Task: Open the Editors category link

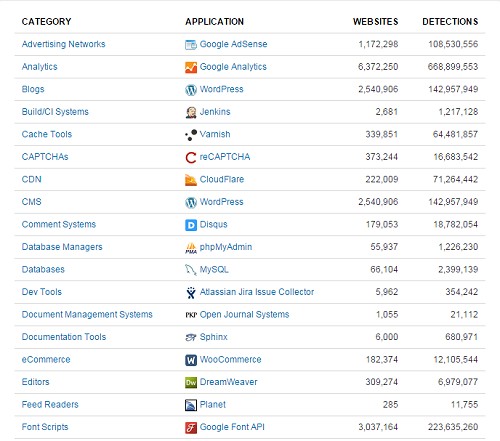Action: click(35, 382)
